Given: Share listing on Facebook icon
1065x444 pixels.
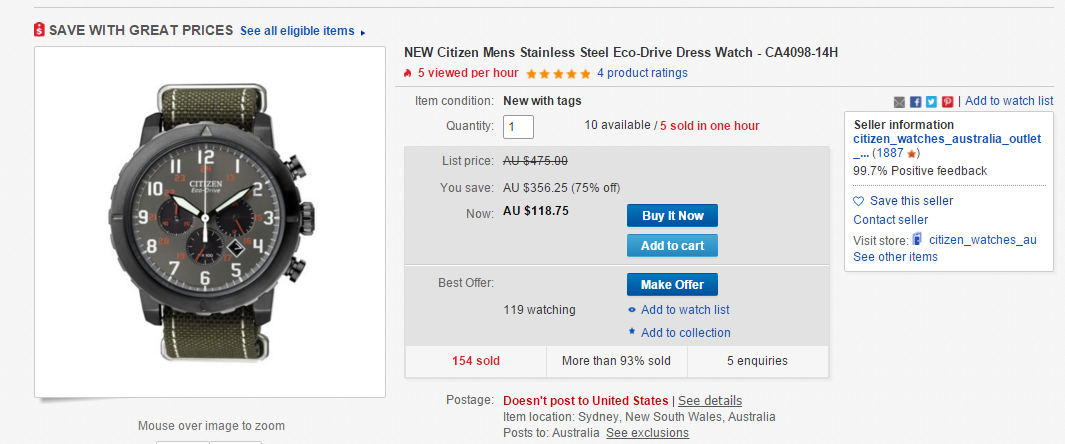Looking at the screenshot, I should point(916,102).
